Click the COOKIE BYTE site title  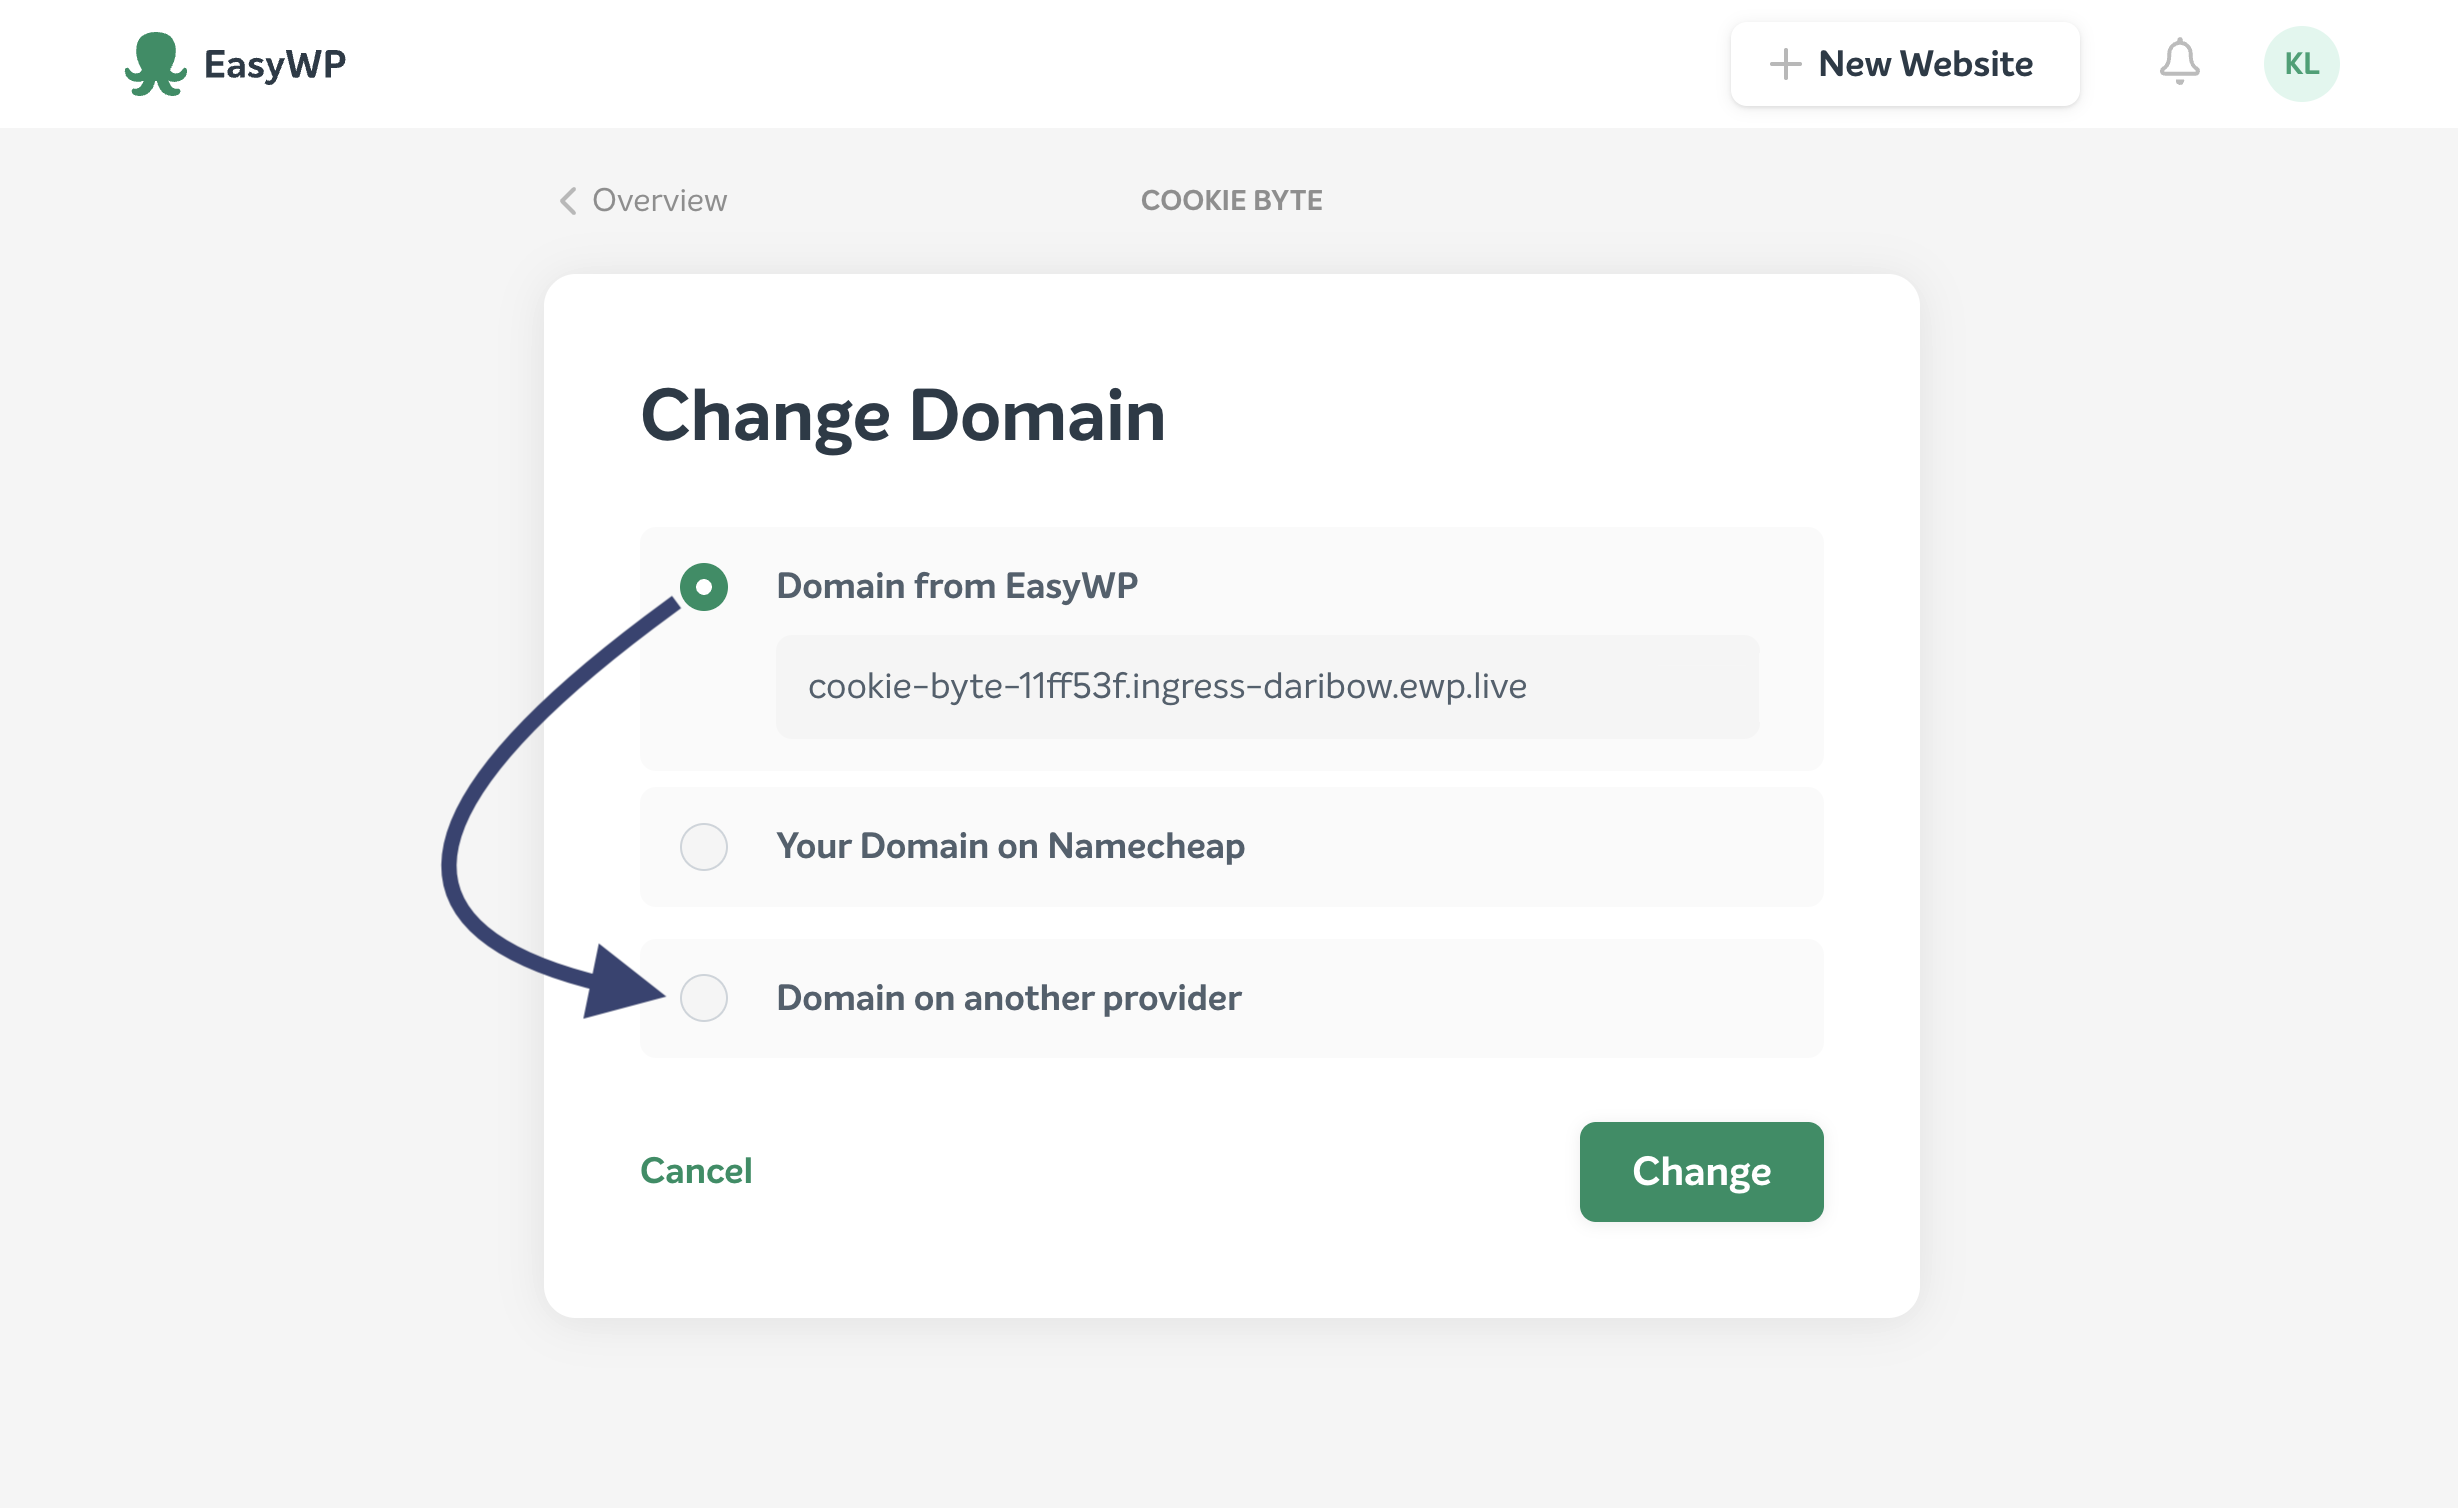1231,201
